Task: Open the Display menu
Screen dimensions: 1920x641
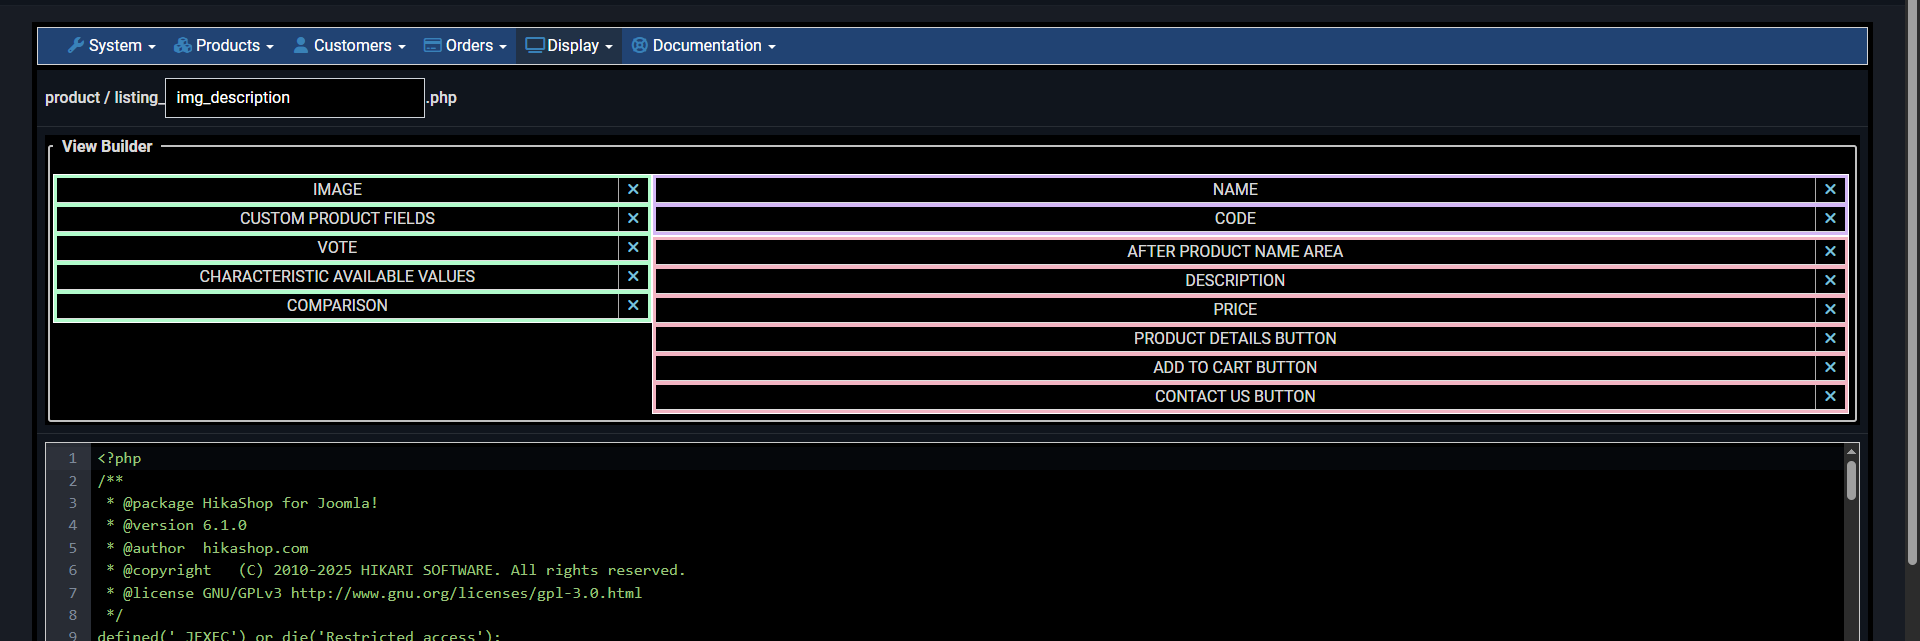Action: 569,46
